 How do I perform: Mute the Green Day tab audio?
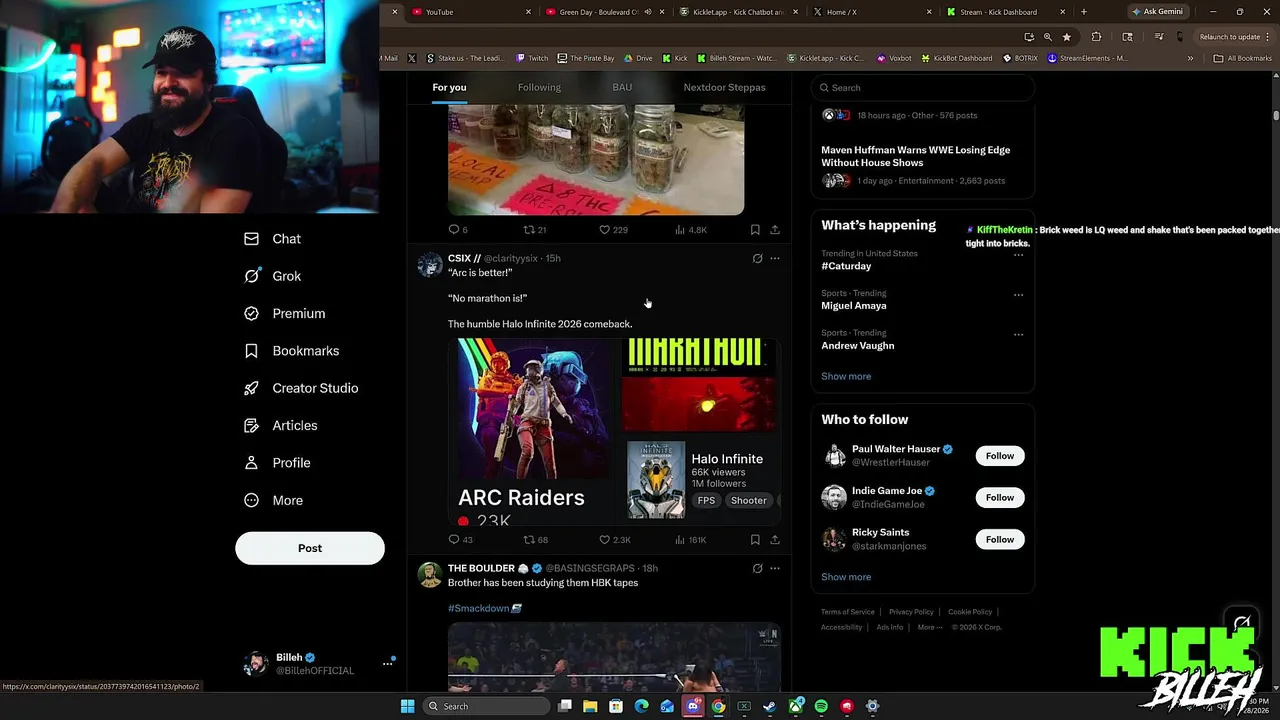click(x=648, y=12)
